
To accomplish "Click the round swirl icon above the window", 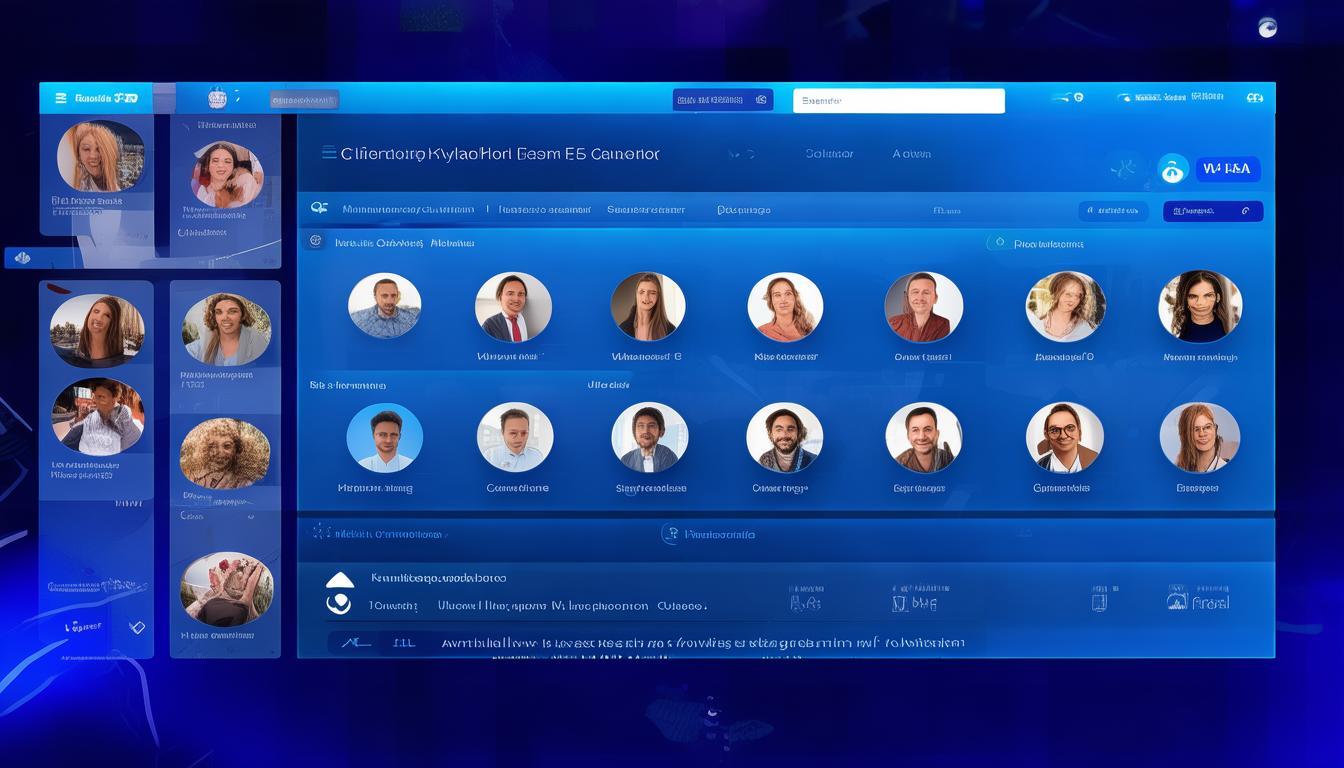I will (1267, 28).
